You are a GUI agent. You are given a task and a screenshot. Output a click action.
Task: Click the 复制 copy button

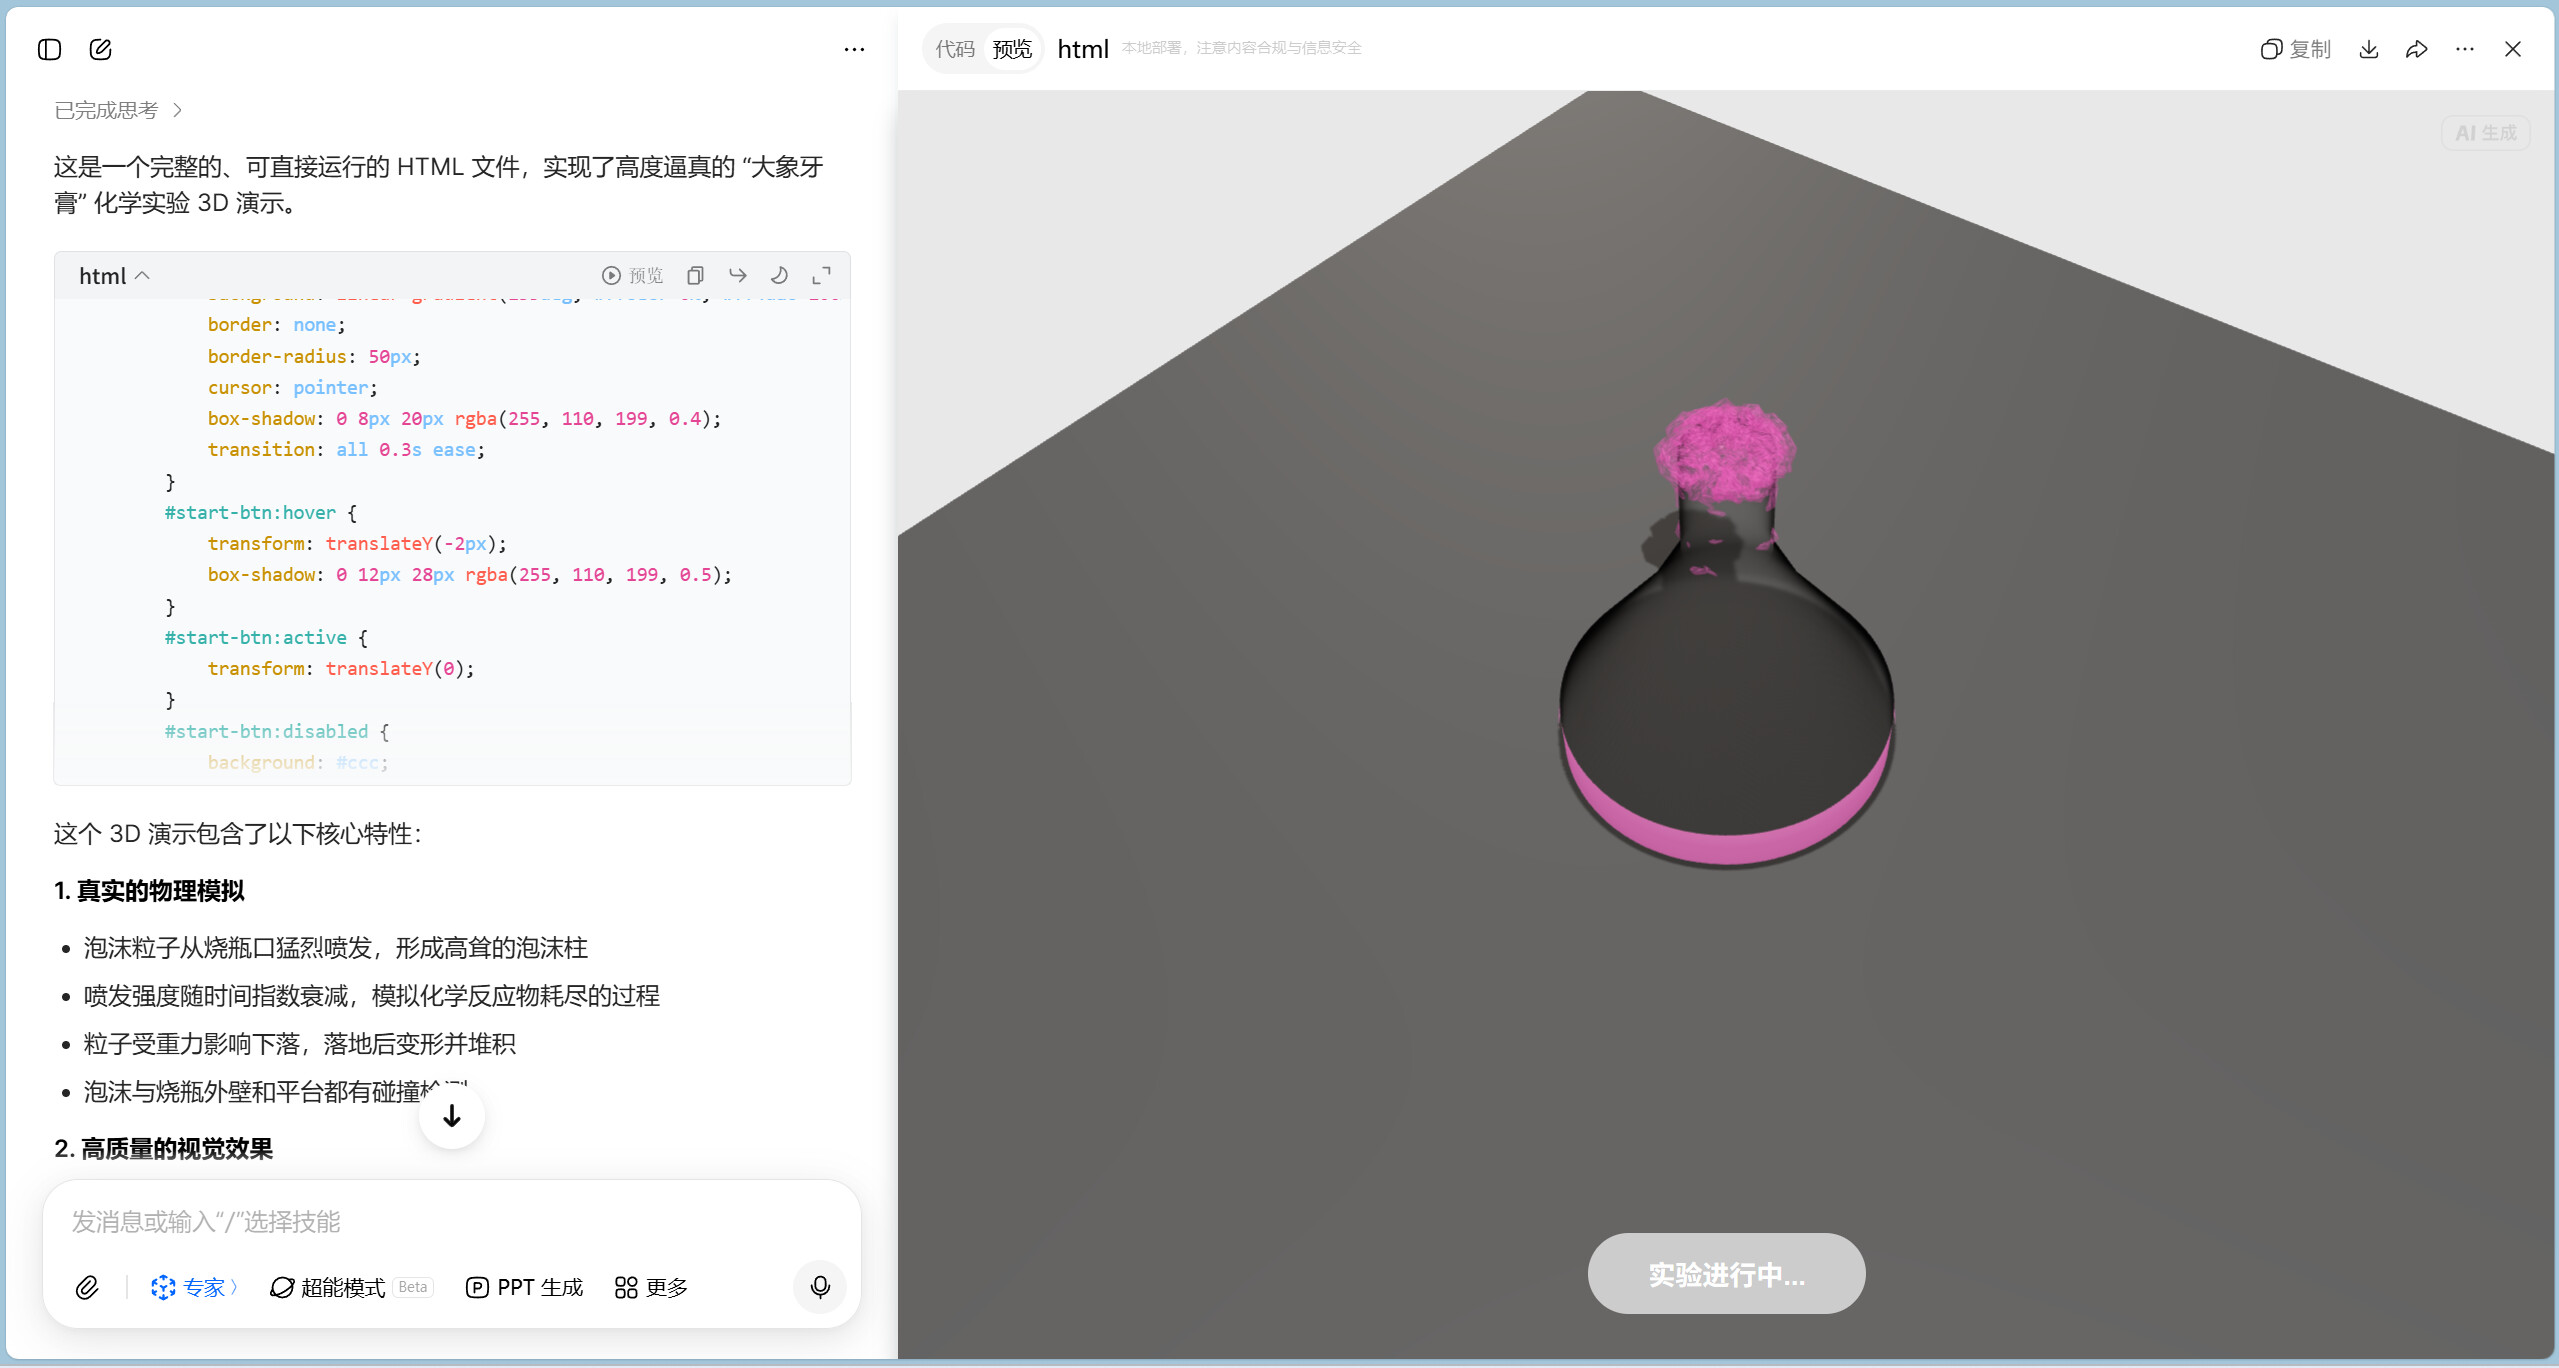[2295, 49]
